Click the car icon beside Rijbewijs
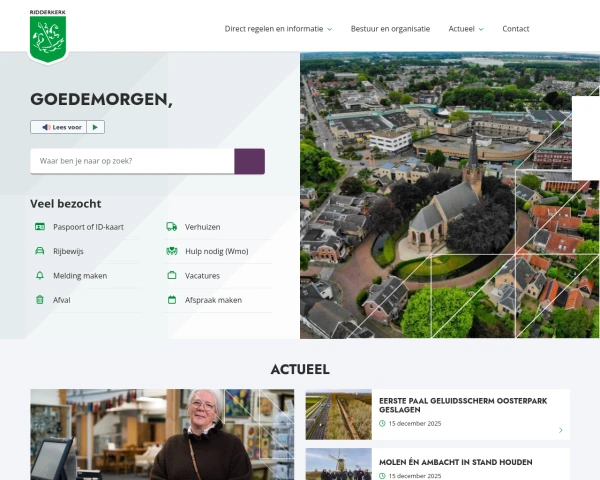600x480 pixels. 40,251
